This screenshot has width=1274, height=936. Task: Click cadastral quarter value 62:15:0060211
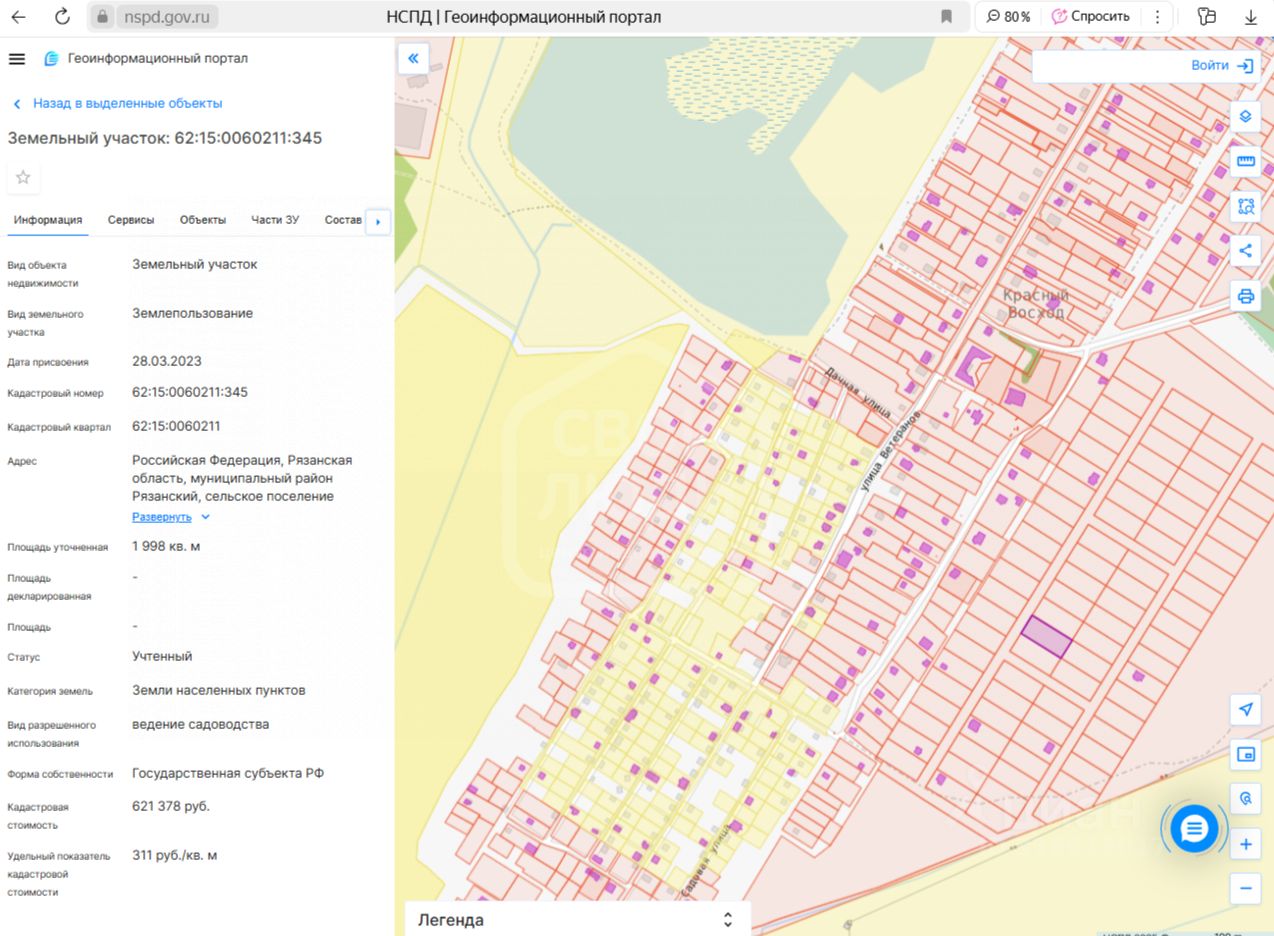tap(176, 426)
